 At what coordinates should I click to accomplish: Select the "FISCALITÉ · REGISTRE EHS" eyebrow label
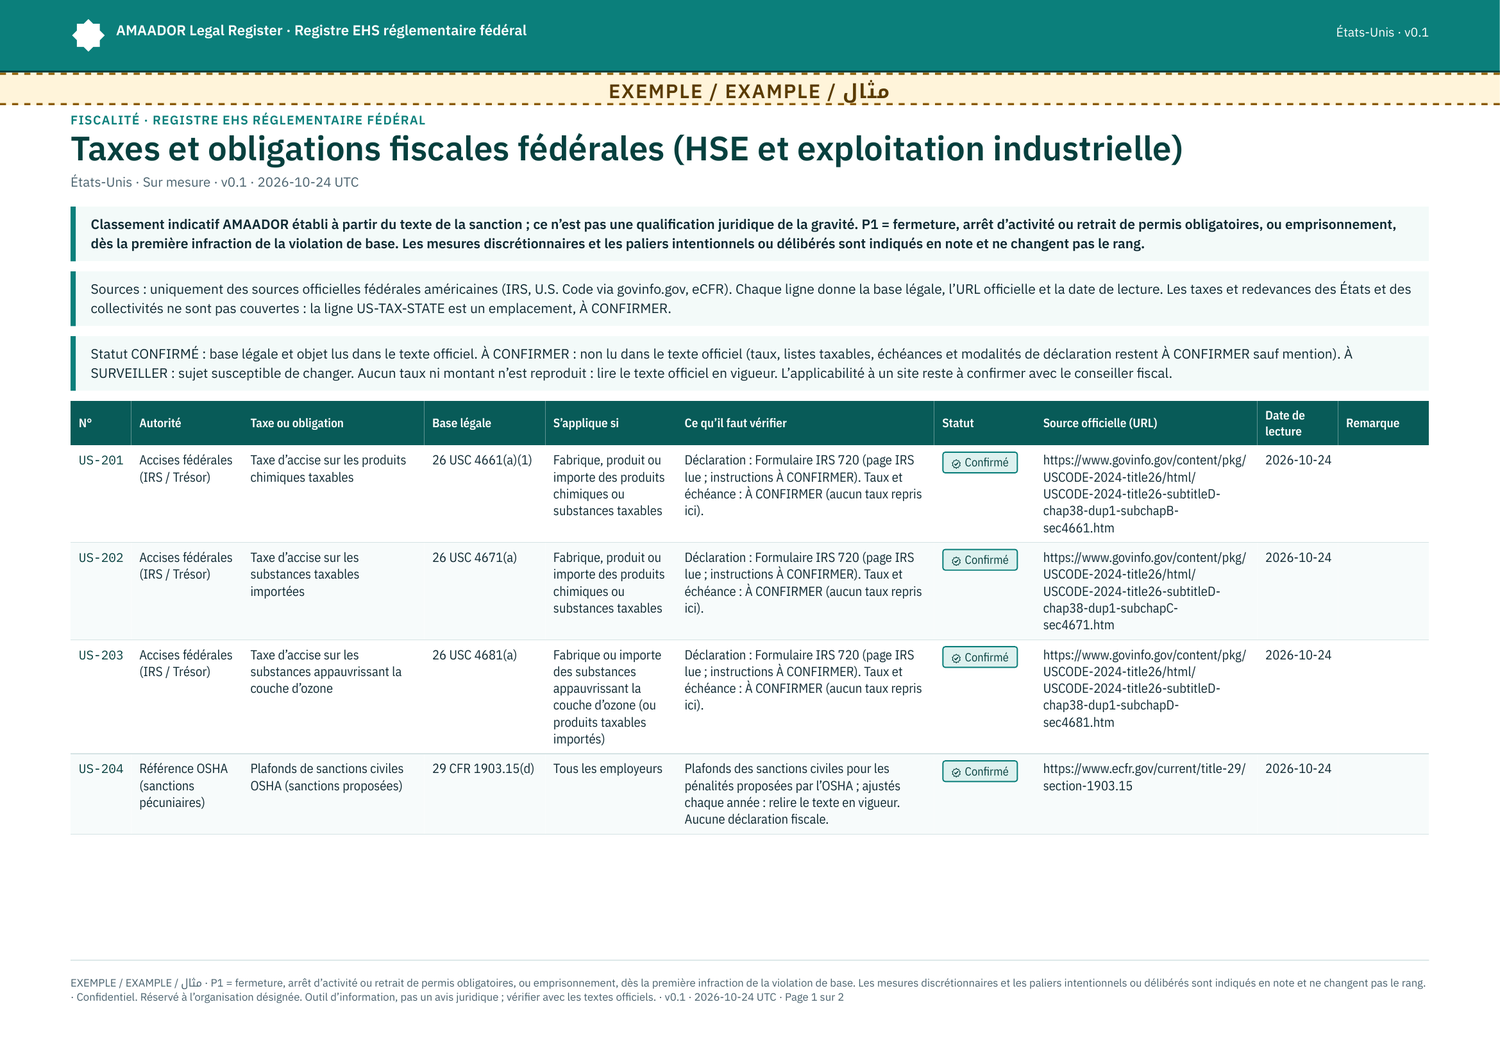[248, 120]
